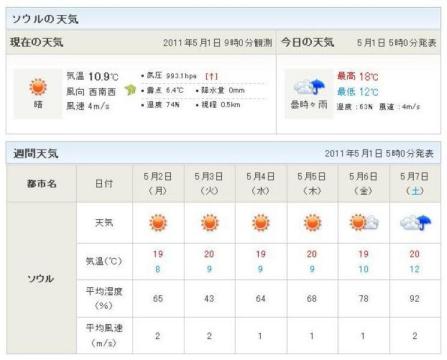Click the 都市名 header cell
Viewport: 447px width, 360px height.
(42, 184)
